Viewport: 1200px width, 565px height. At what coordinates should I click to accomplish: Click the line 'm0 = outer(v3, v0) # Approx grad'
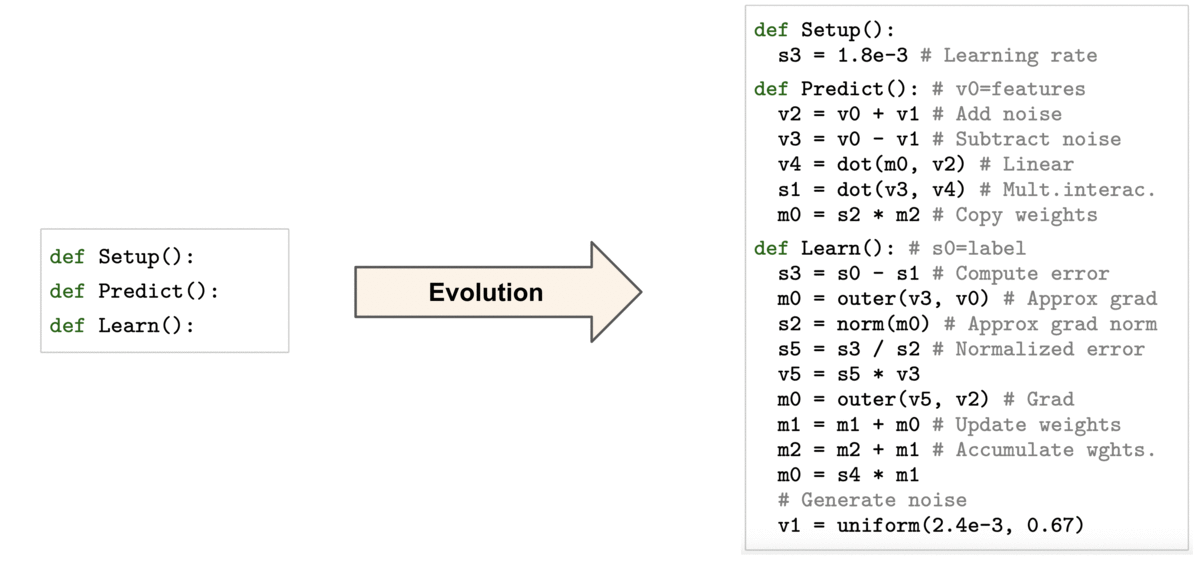[967, 298]
